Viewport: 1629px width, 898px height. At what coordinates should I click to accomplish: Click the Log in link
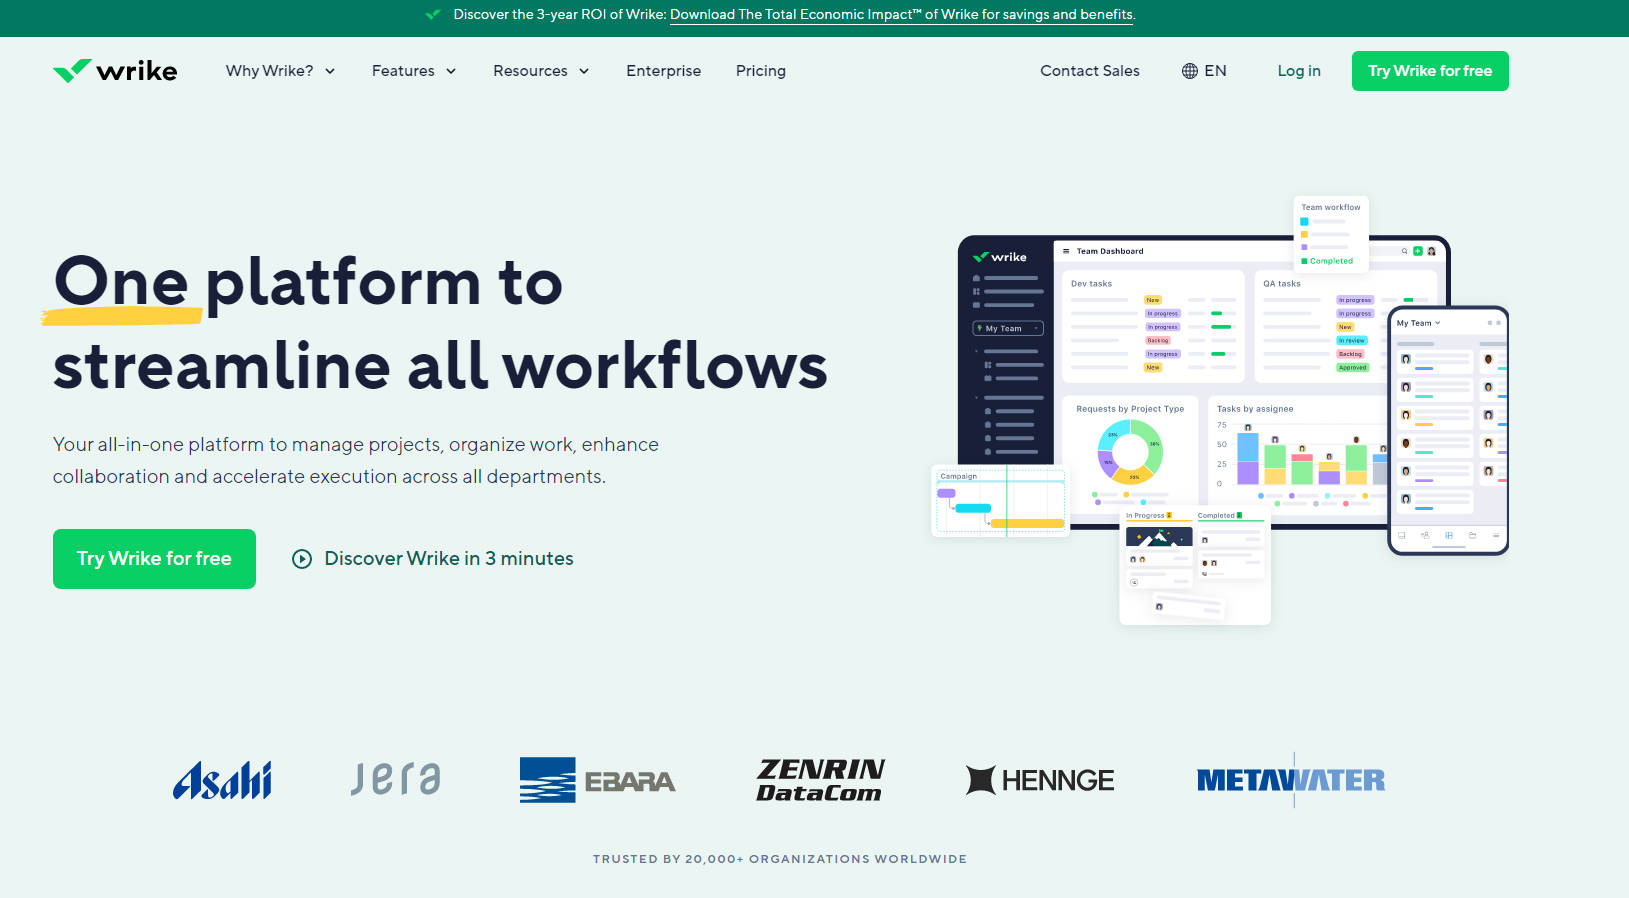[1298, 71]
